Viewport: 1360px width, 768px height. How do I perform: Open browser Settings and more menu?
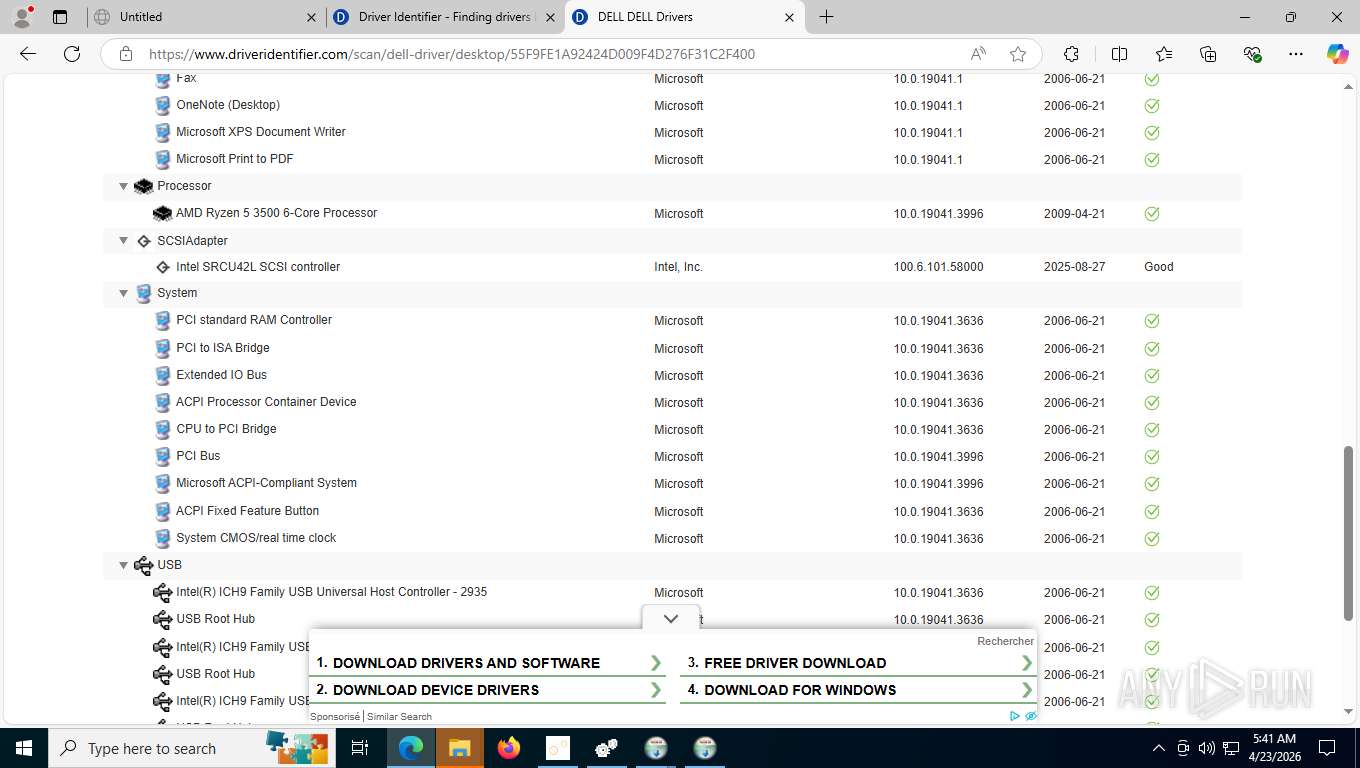[1296, 54]
